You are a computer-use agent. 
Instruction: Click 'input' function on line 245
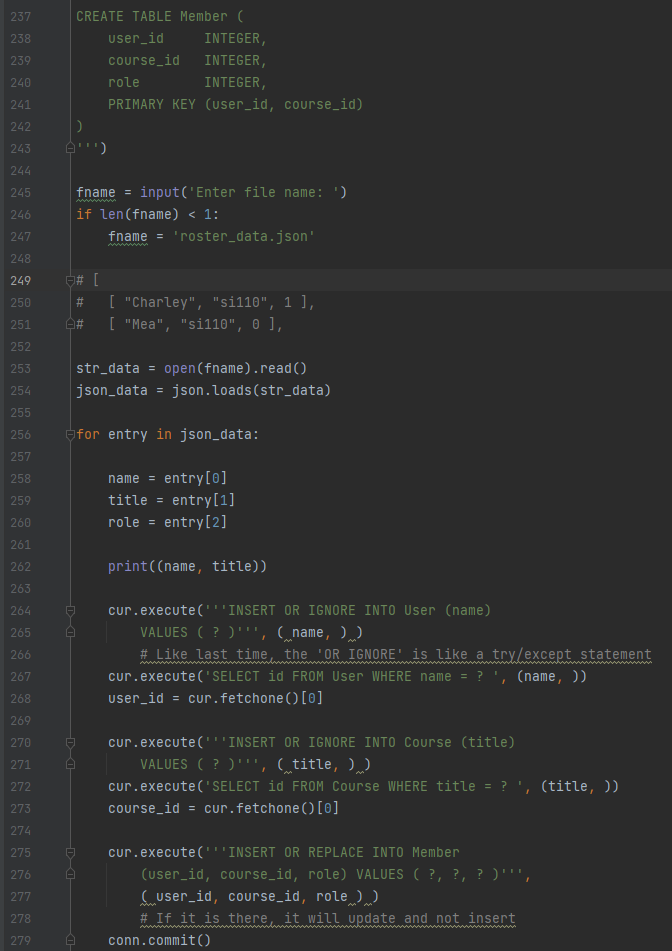coord(160,192)
